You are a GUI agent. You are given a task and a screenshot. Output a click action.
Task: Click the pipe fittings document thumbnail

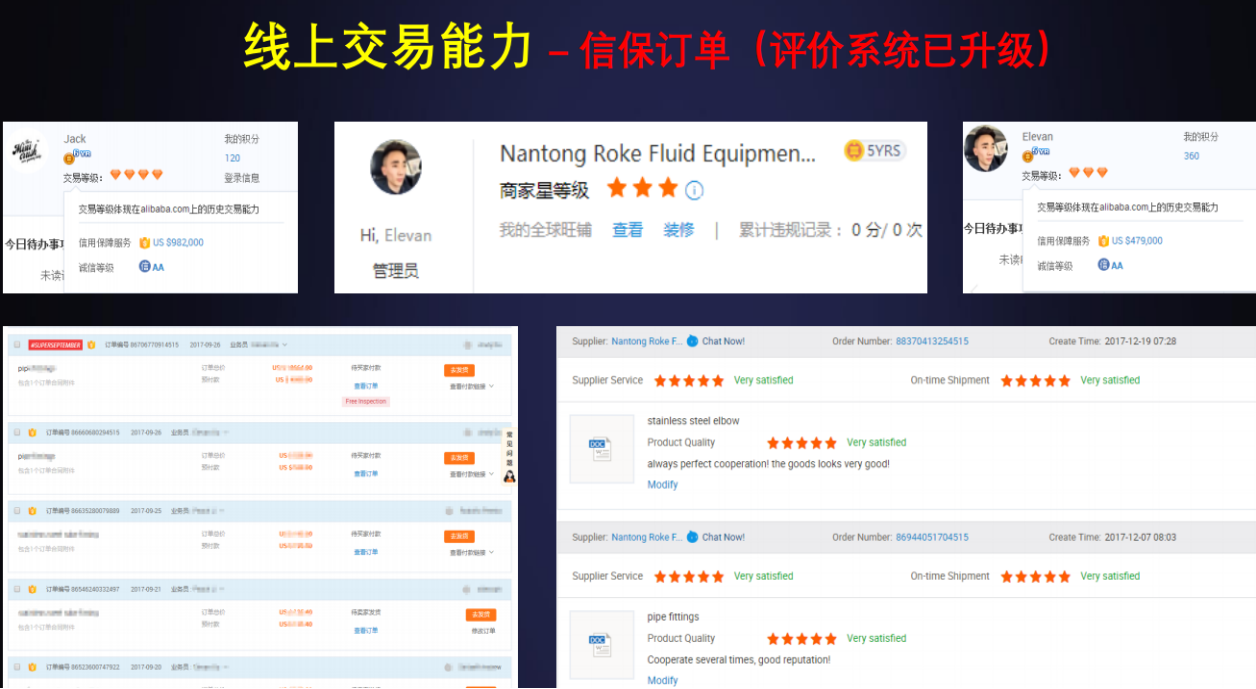pyautogui.click(x=602, y=645)
